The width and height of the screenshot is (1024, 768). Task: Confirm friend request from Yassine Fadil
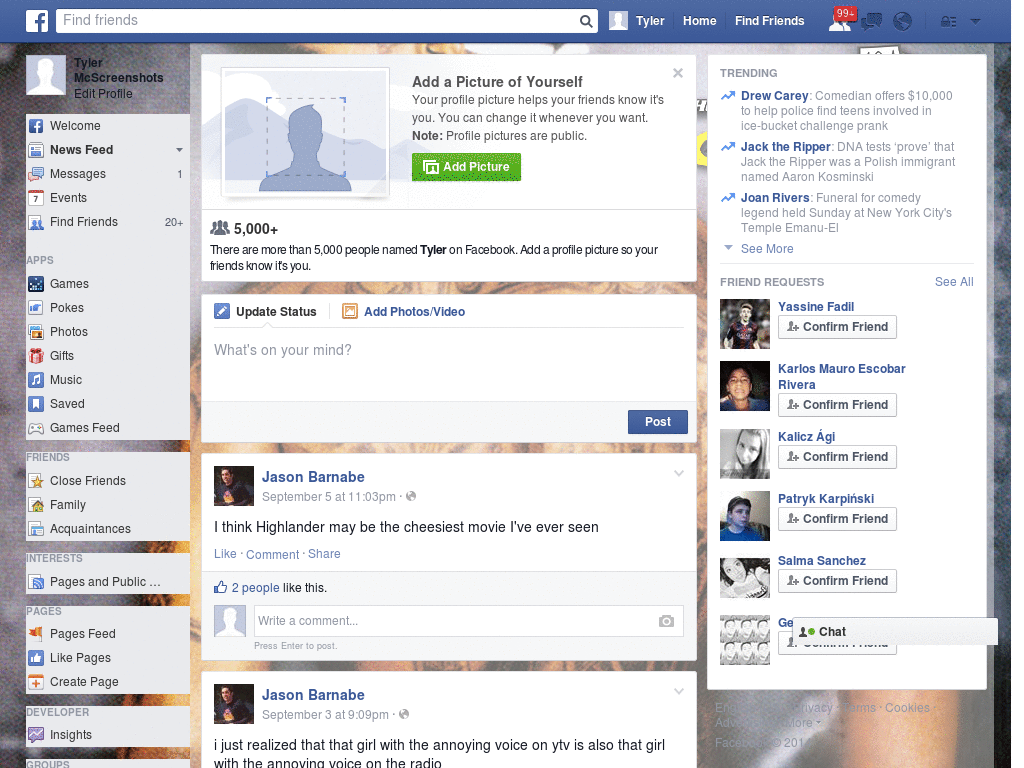coord(837,327)
